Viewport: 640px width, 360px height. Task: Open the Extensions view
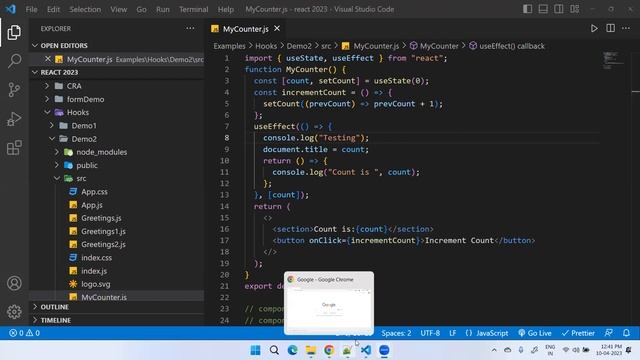pyautogui.click(x=14, y=148)
